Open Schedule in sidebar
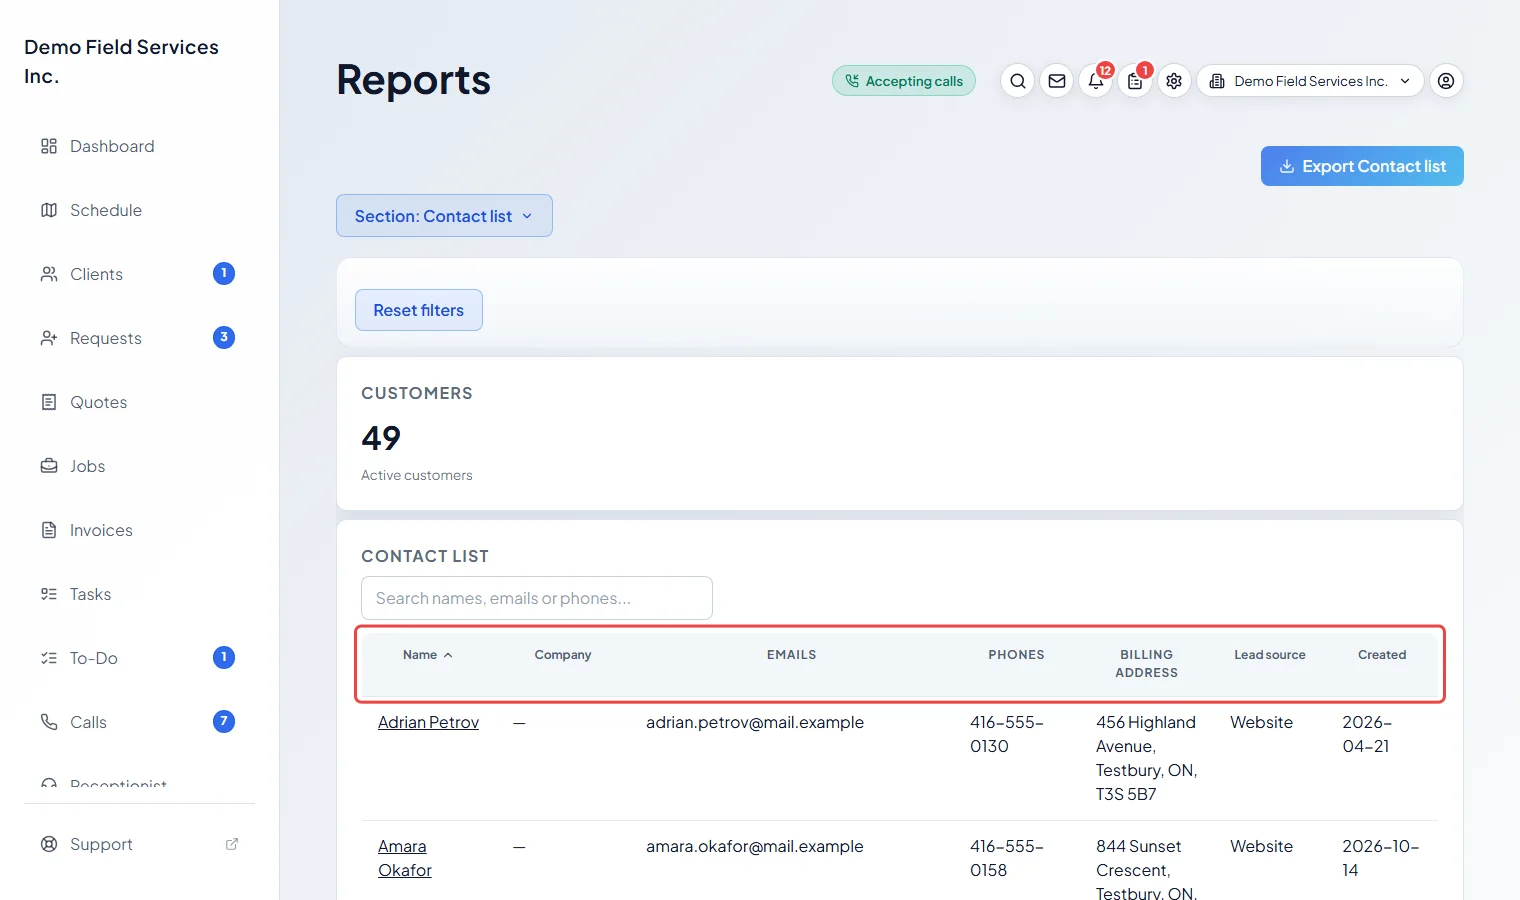This screenshot has height=900, width=1520. tap(140, 210)
